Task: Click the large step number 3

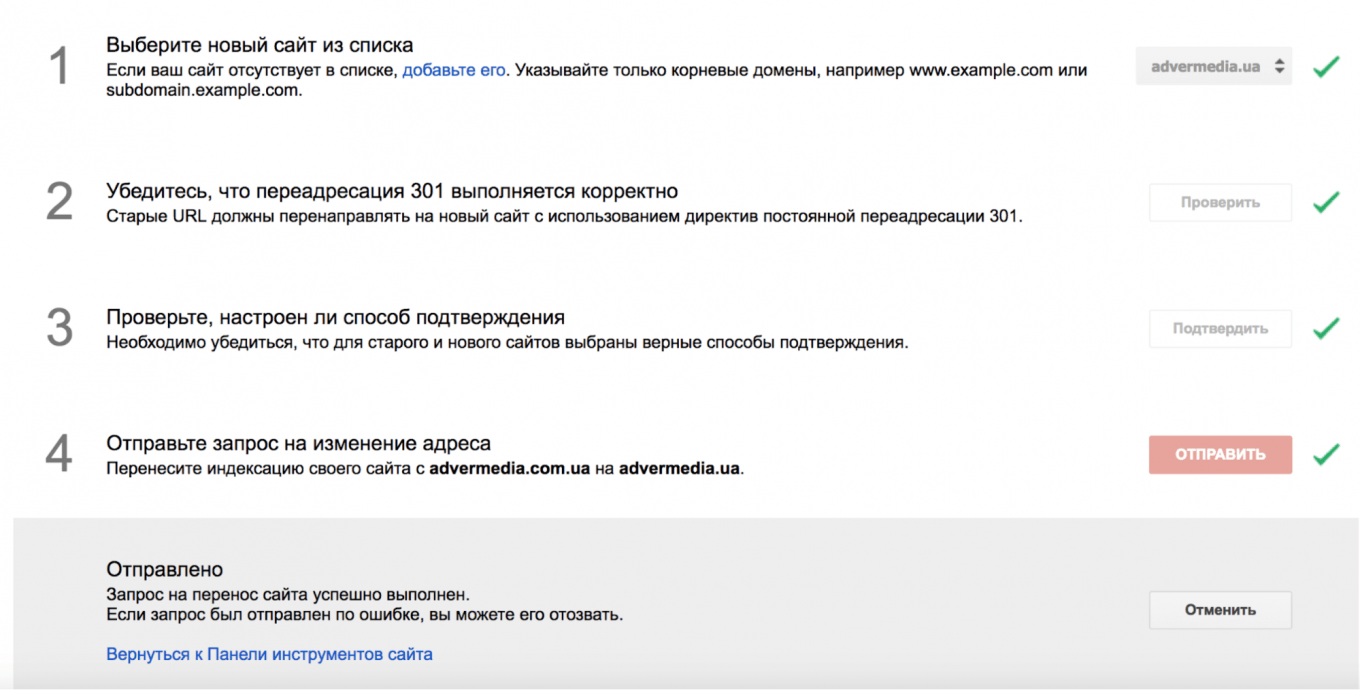Action: (60, 328)
